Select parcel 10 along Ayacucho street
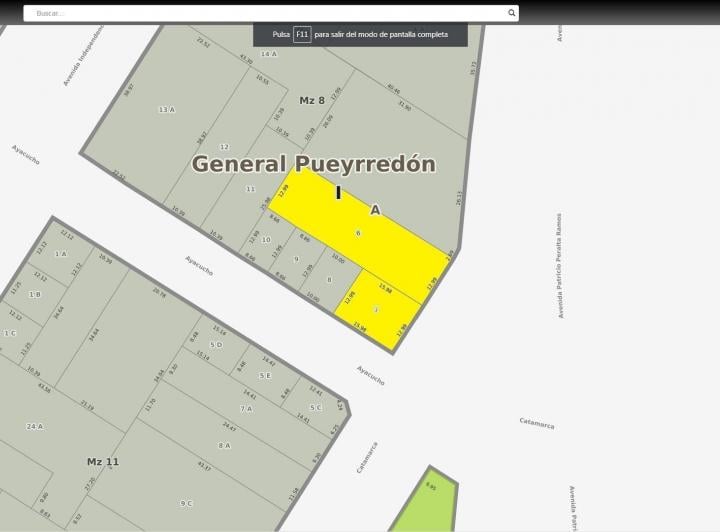 pyautogui.click(x=266, y=240)
